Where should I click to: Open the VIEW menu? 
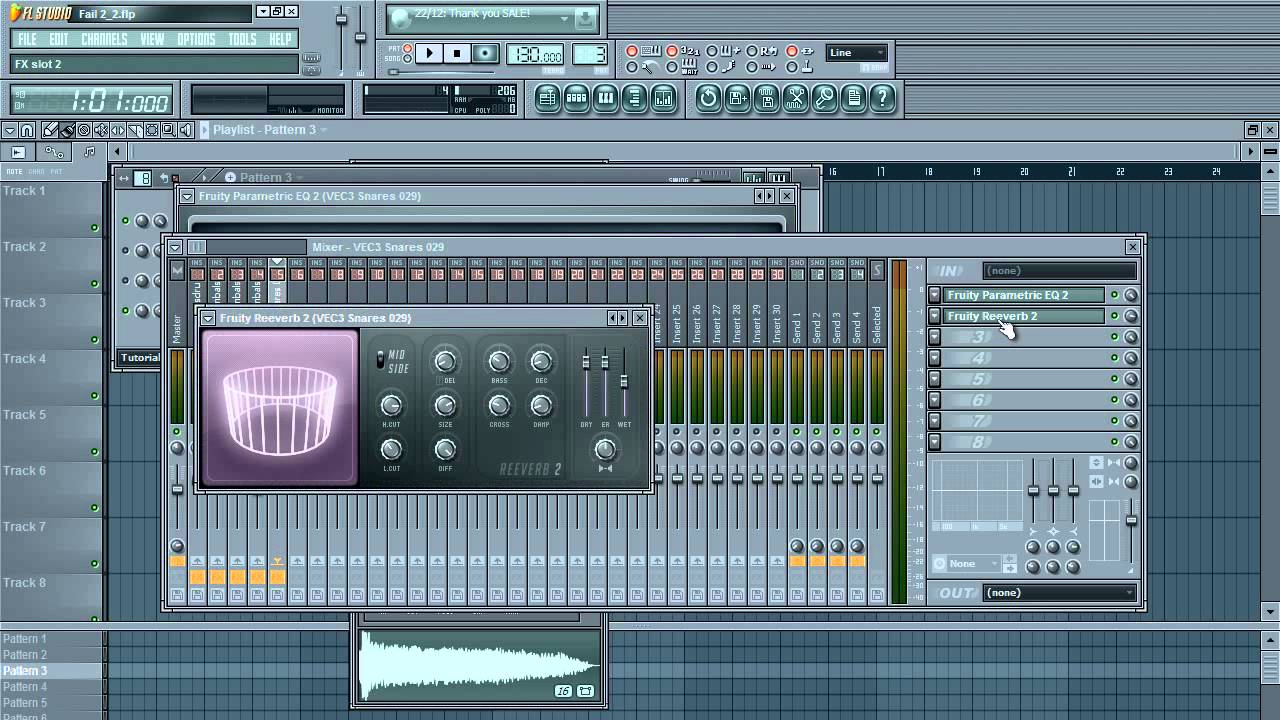coord(152,39)
